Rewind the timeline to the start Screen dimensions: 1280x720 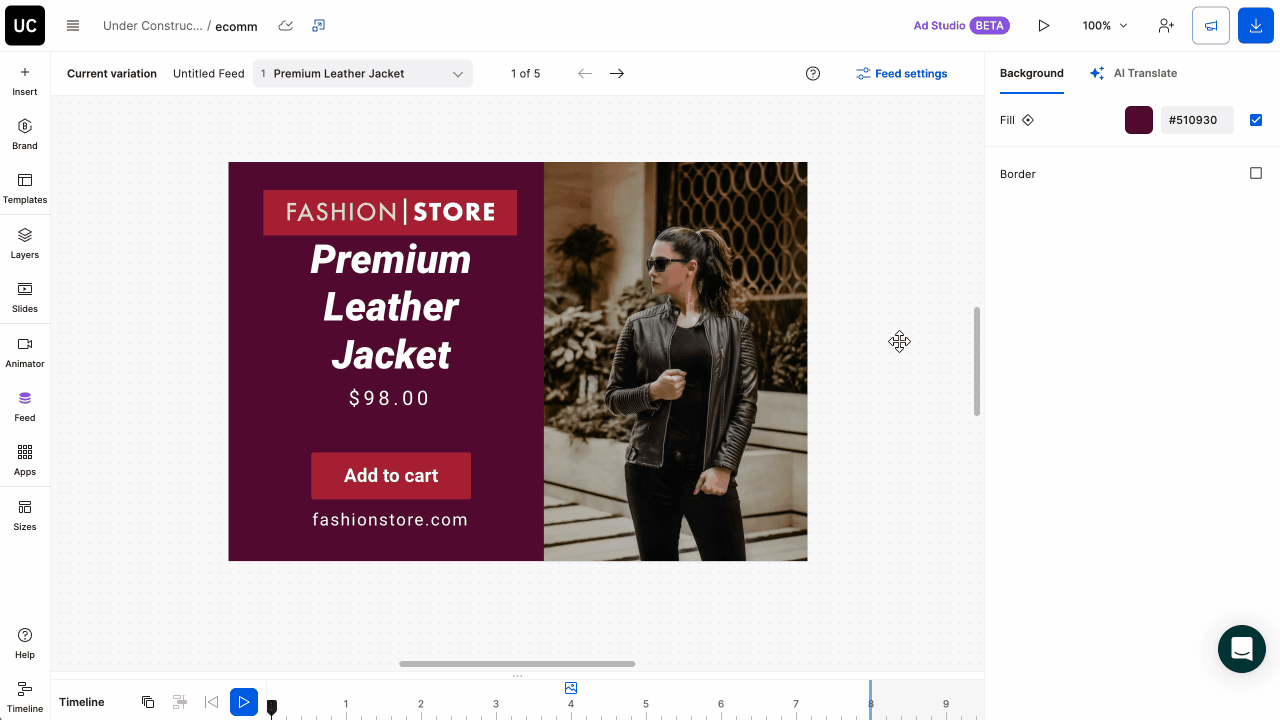[211, 702]
